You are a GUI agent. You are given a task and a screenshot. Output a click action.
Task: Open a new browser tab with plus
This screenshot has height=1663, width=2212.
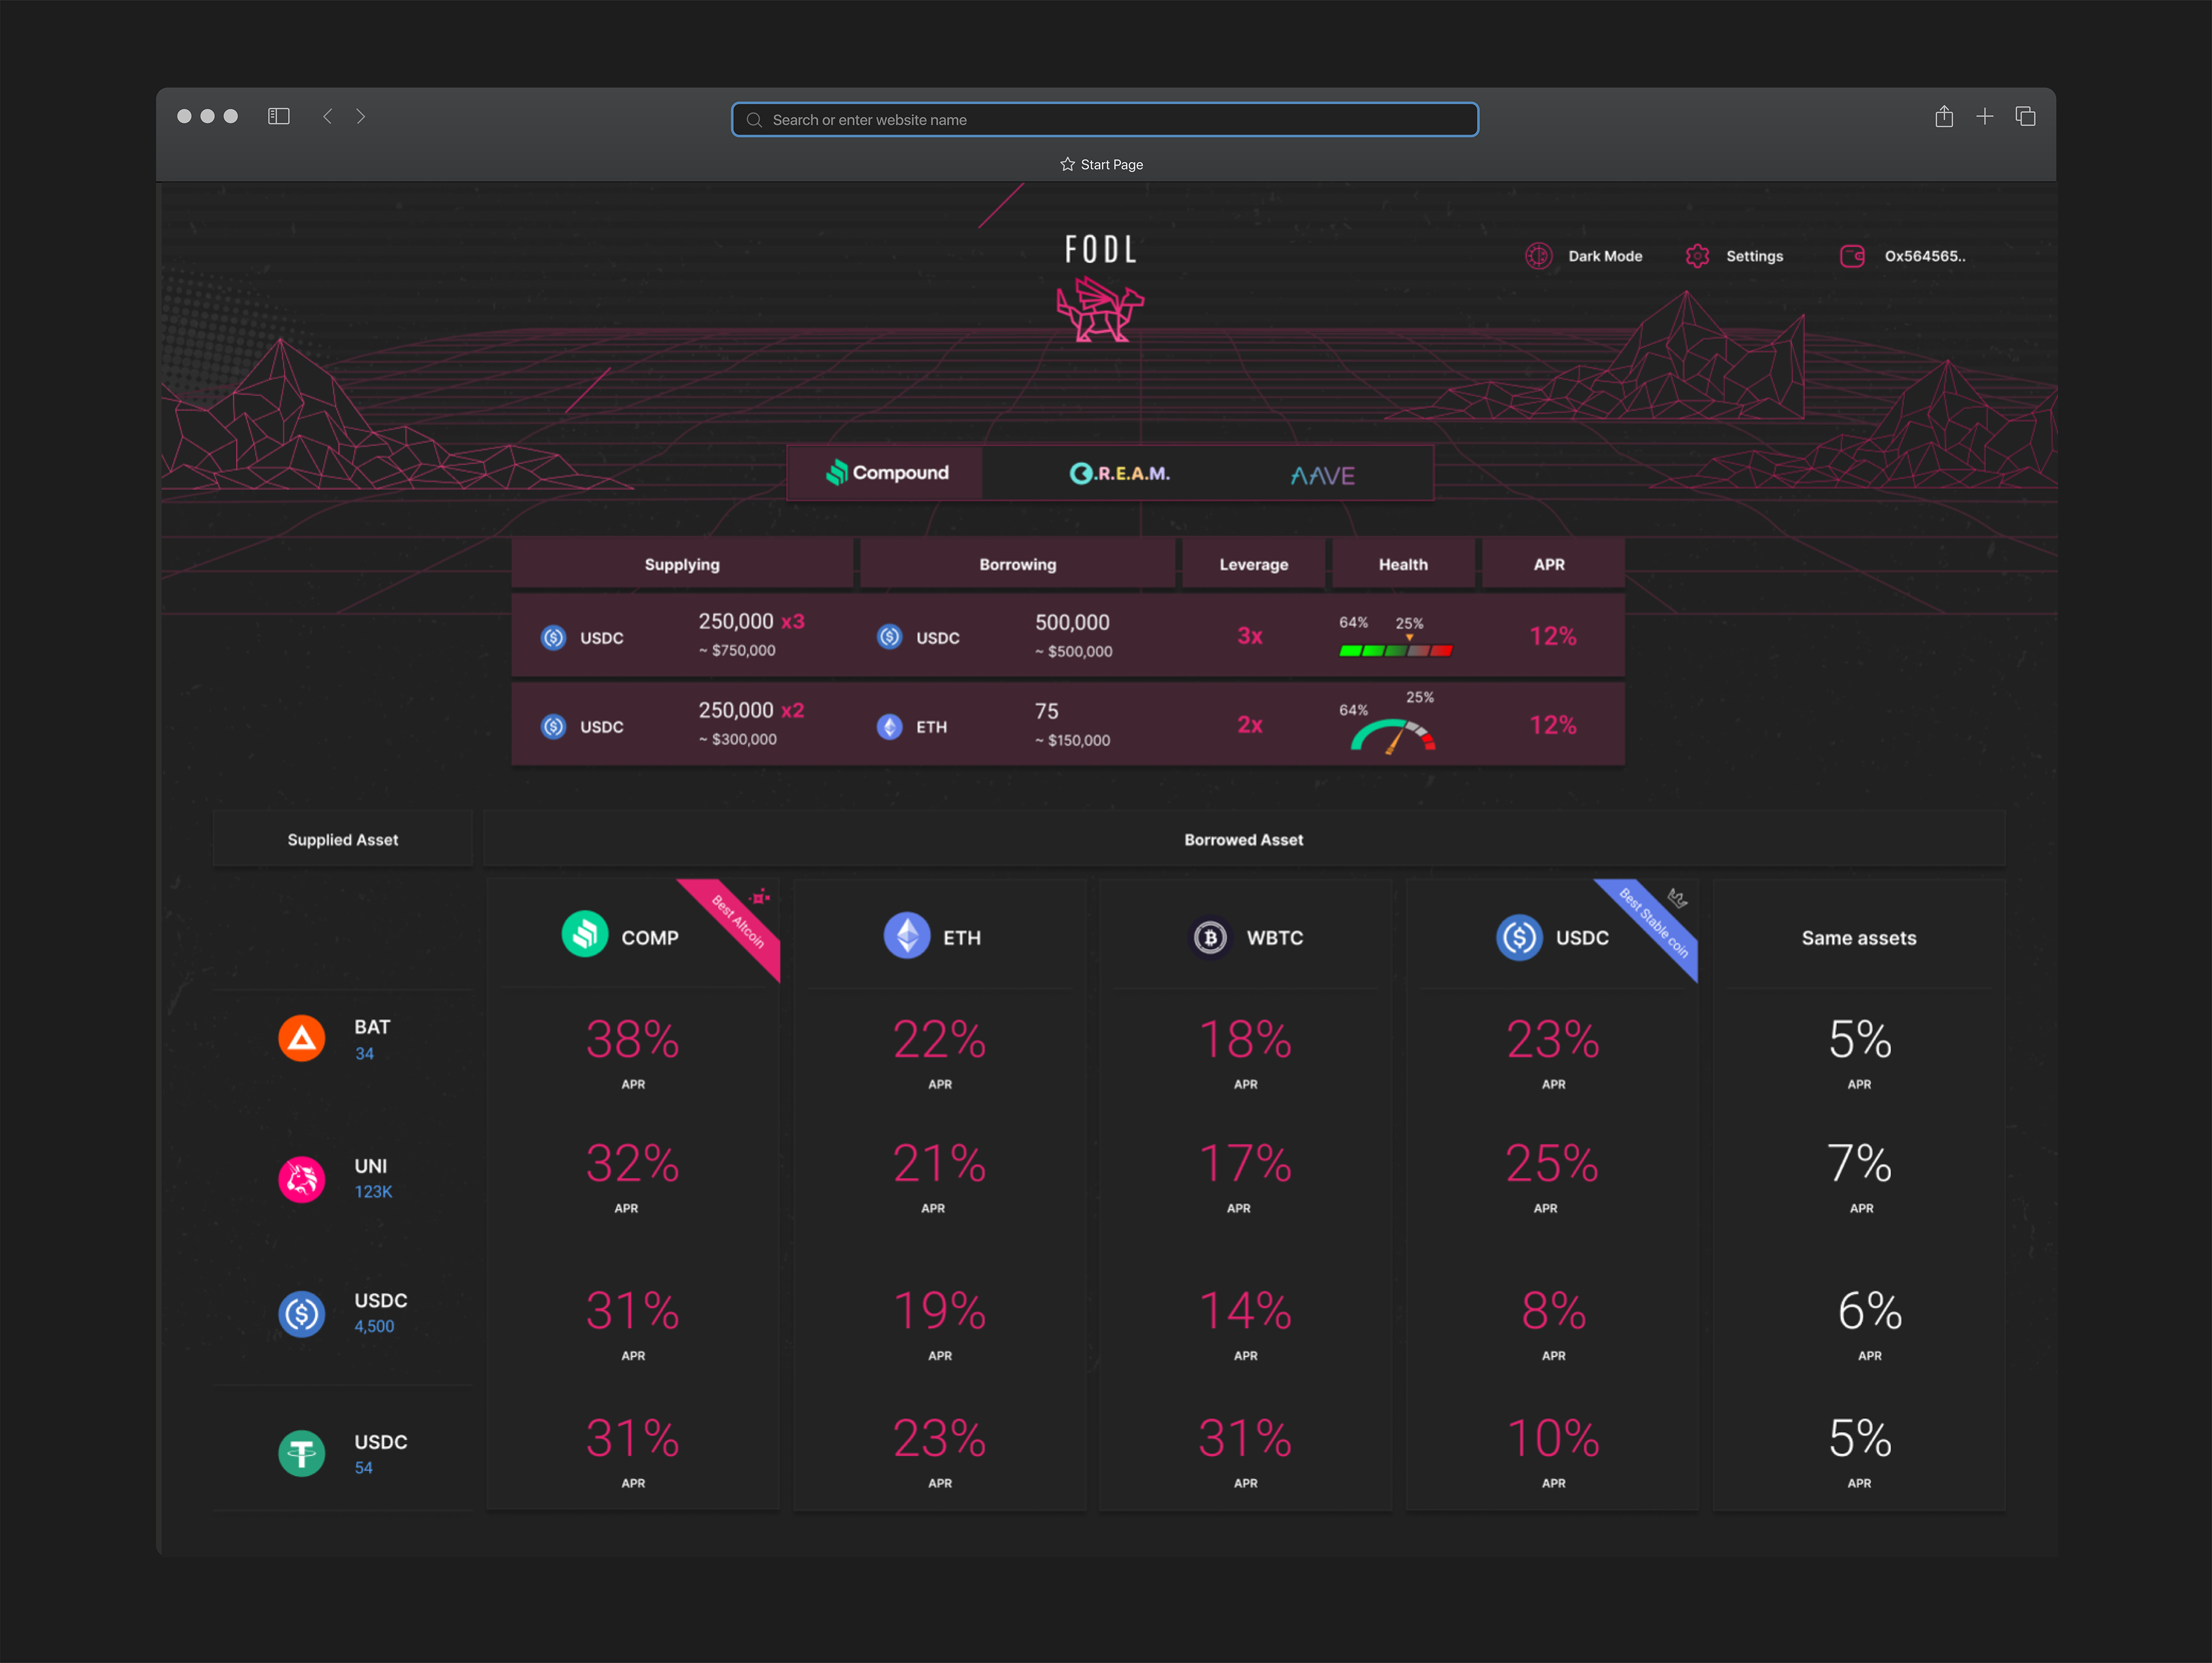tap(1984, 117)
